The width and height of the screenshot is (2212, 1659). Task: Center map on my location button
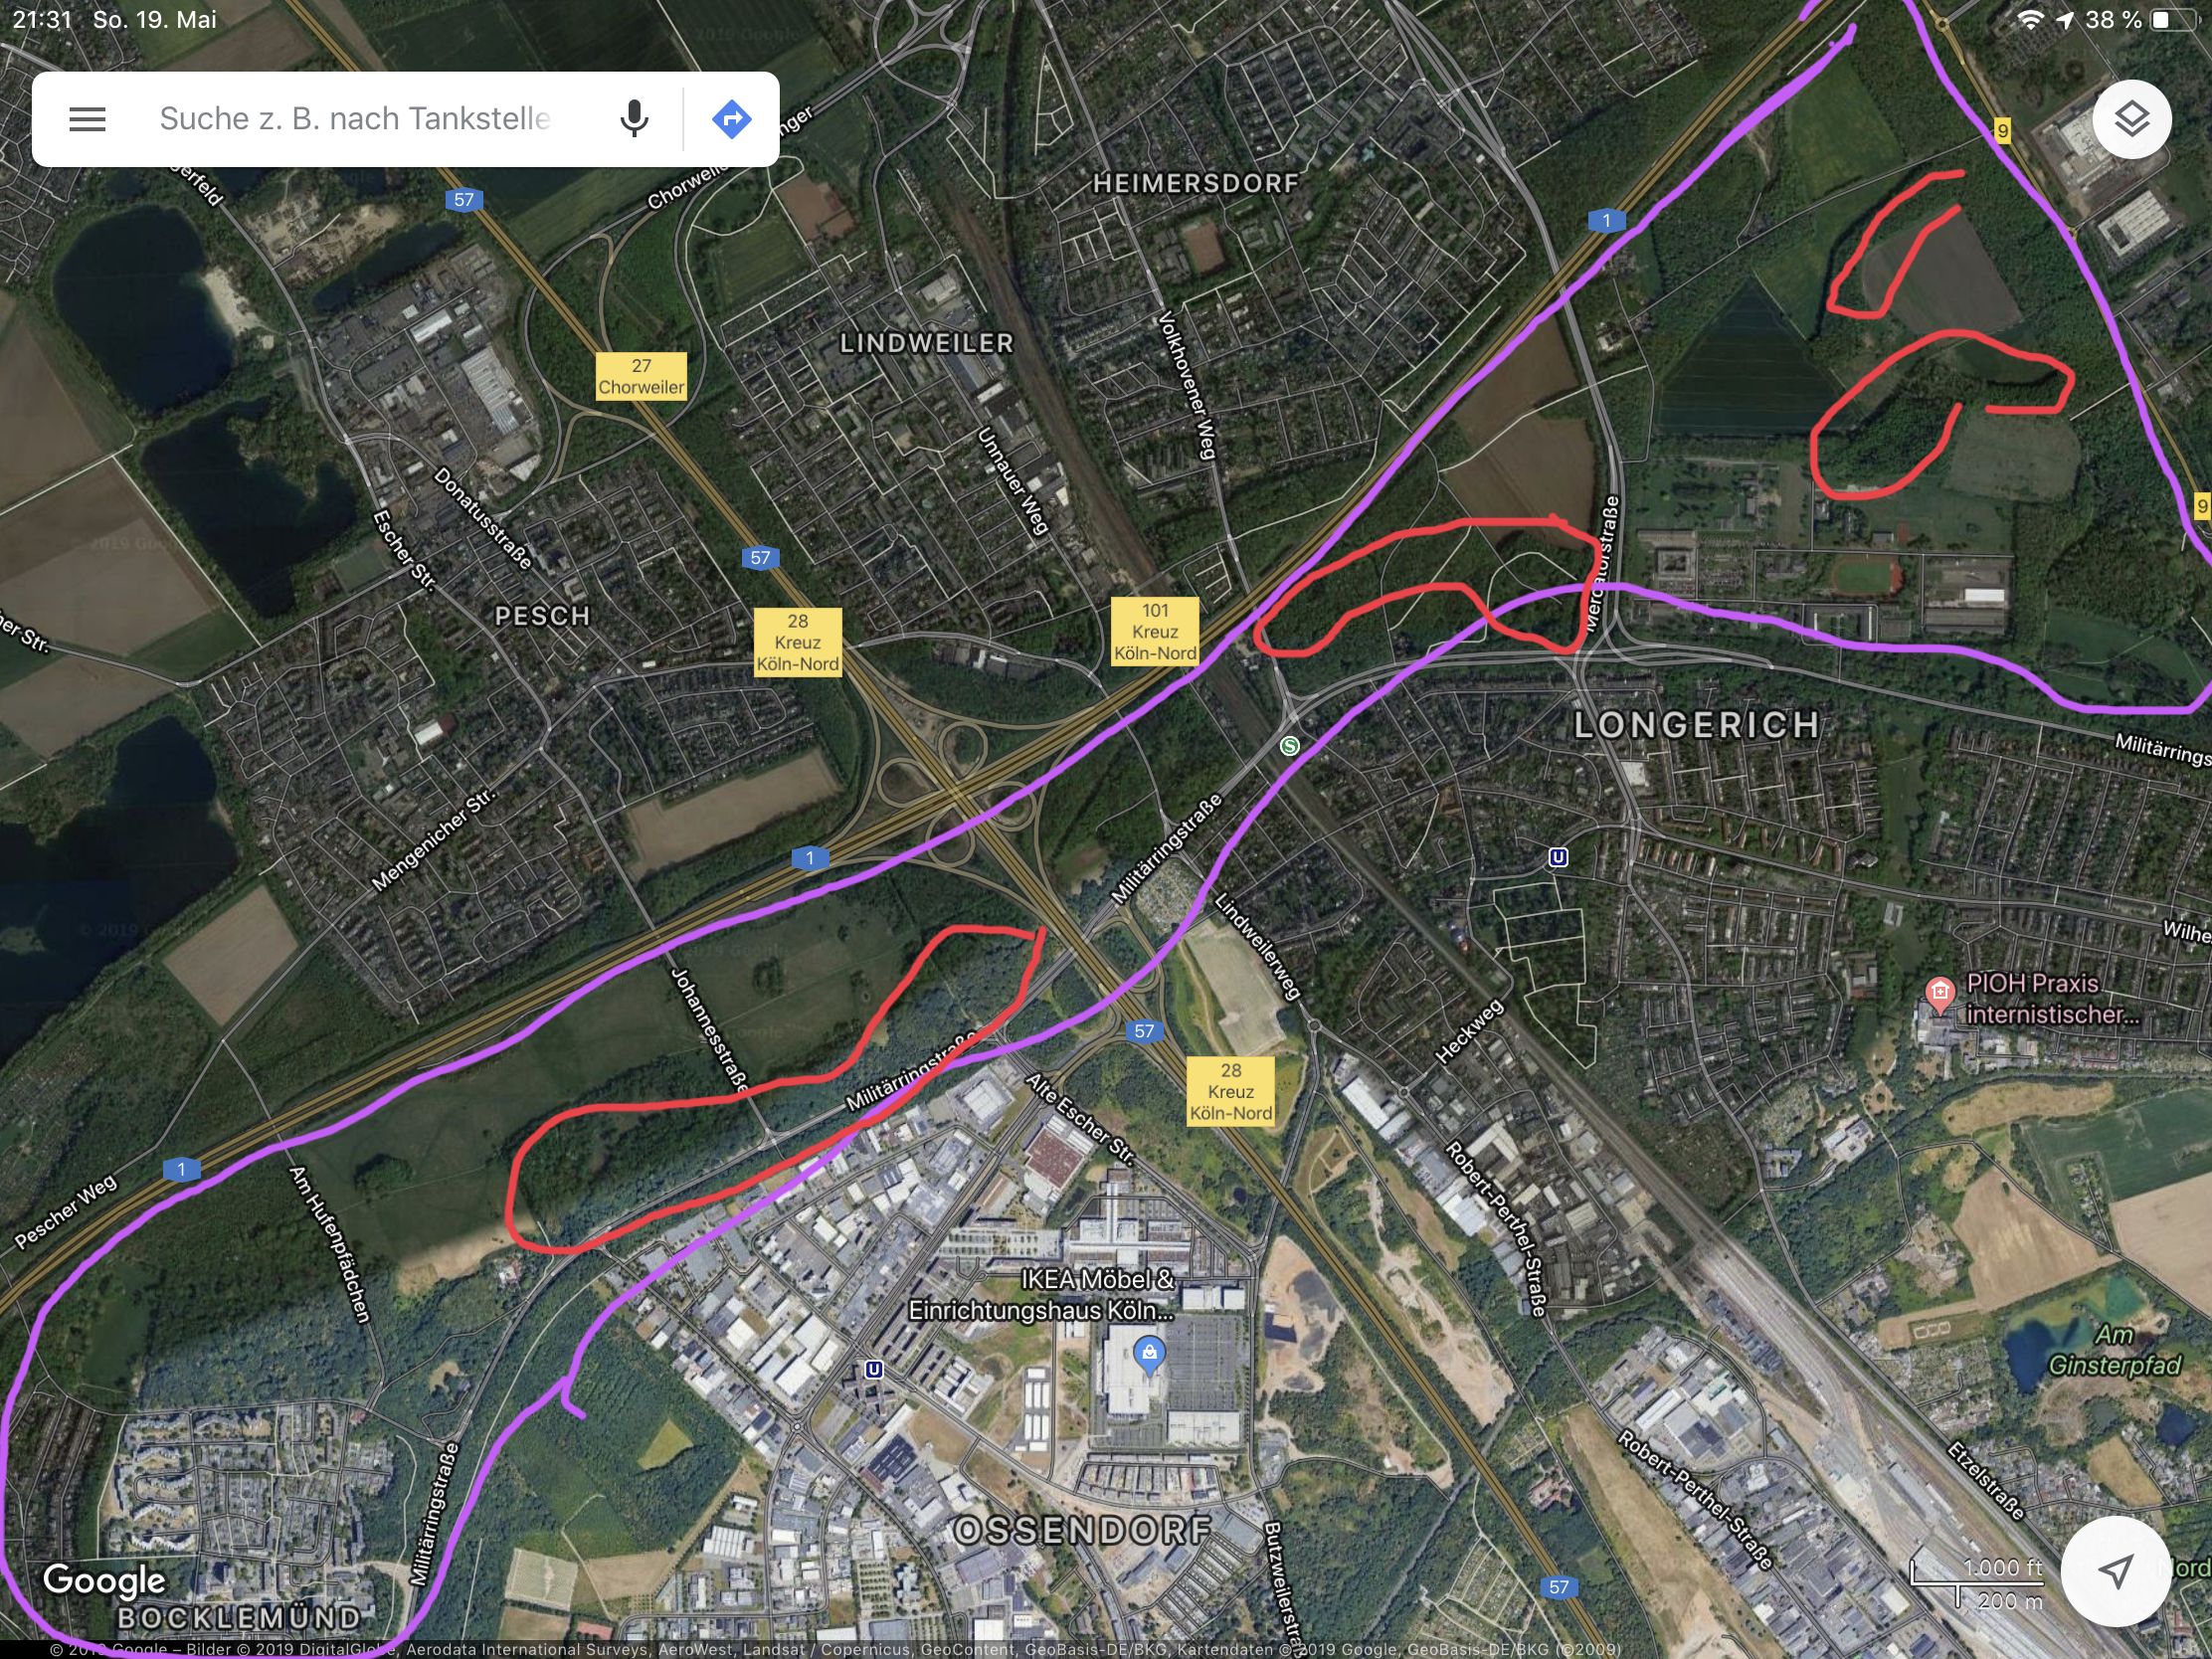(2115, 1571)
